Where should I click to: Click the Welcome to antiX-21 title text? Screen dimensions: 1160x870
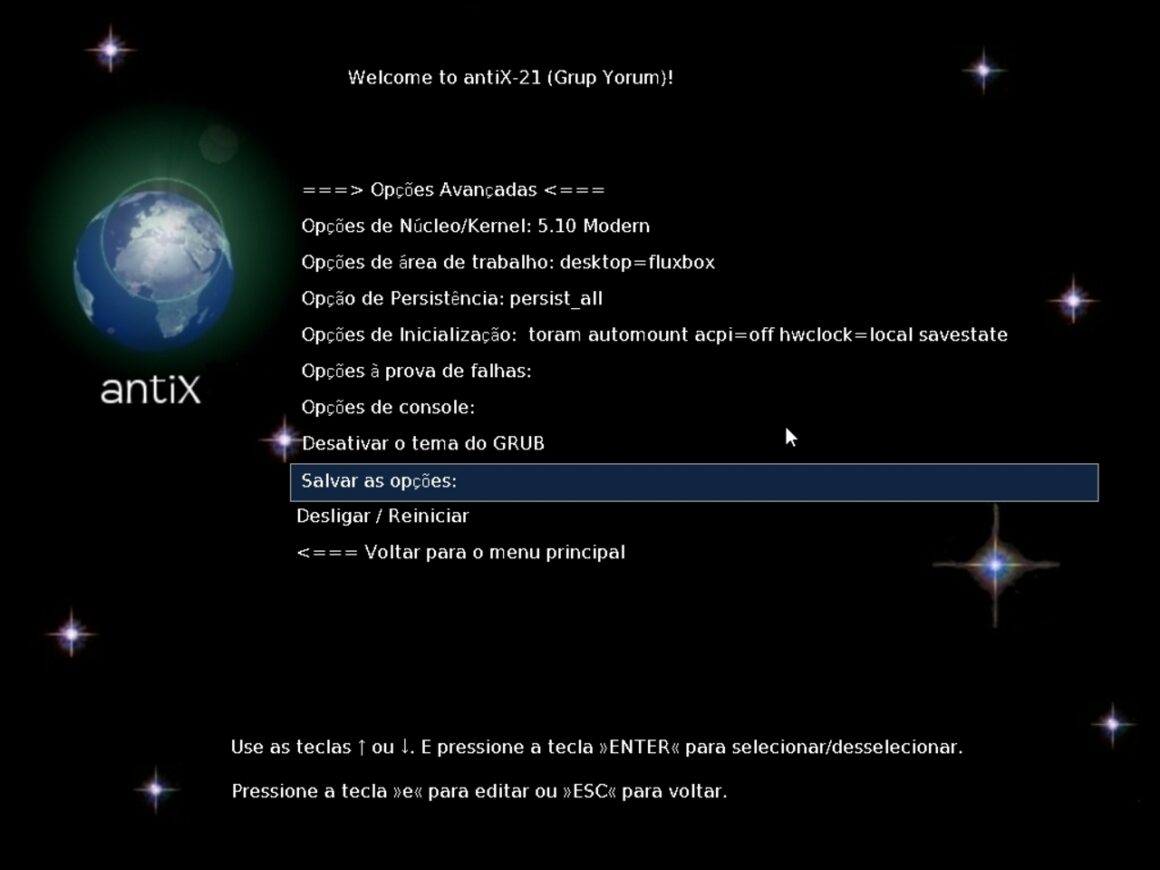point(511,77)
